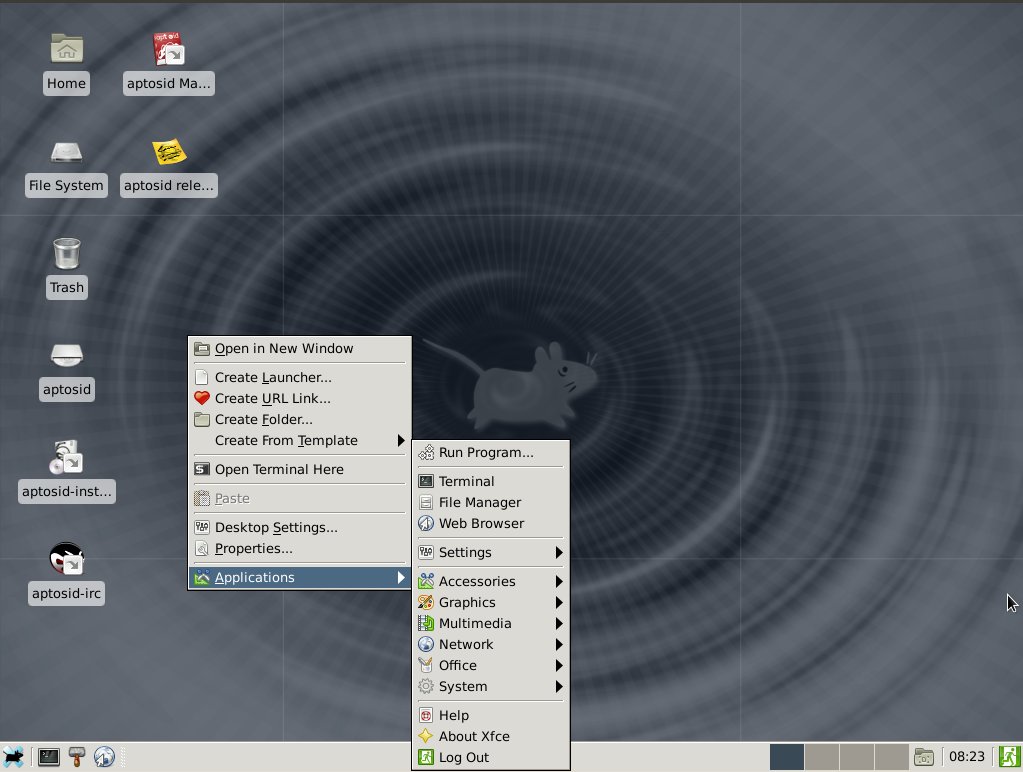Launch Web Browser from the submenu
Viewport: 1023px width, 772px height.
[491, 523]
